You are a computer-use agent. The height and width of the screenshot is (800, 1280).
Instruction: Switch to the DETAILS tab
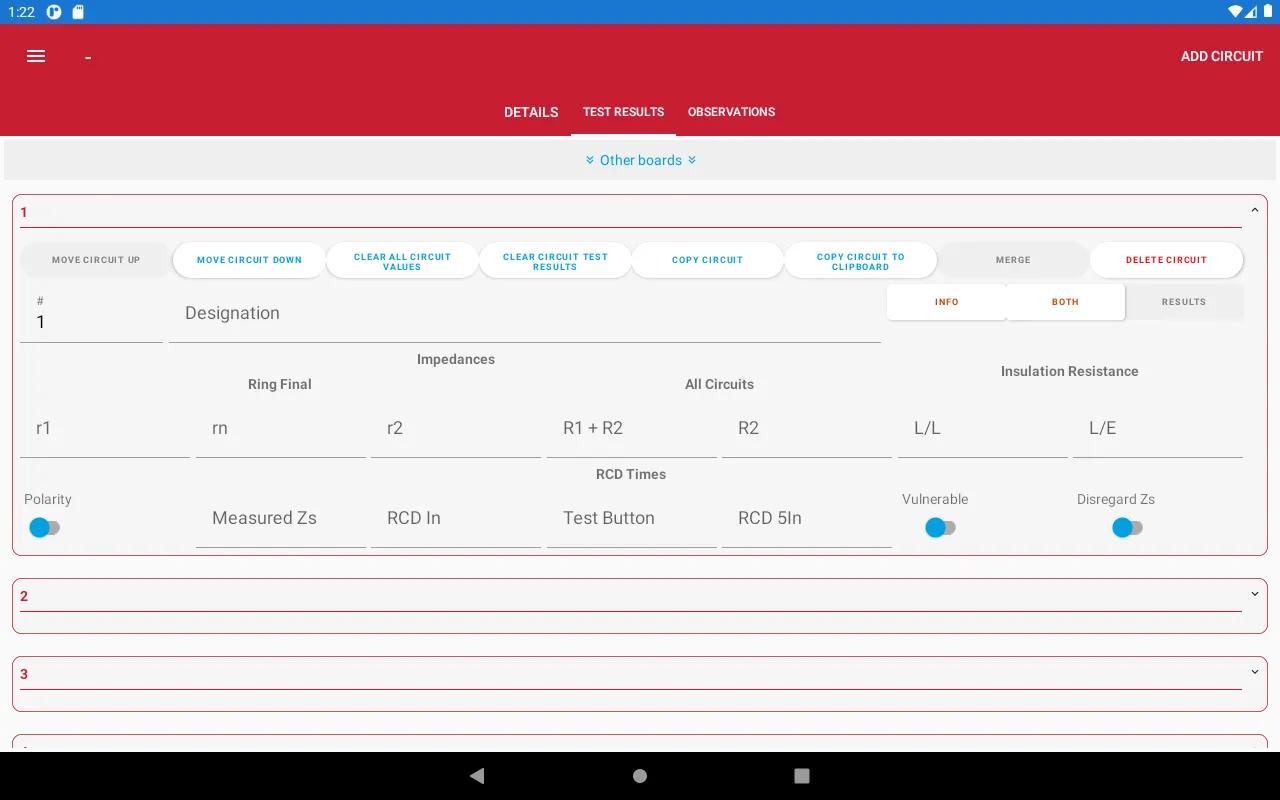531,112
